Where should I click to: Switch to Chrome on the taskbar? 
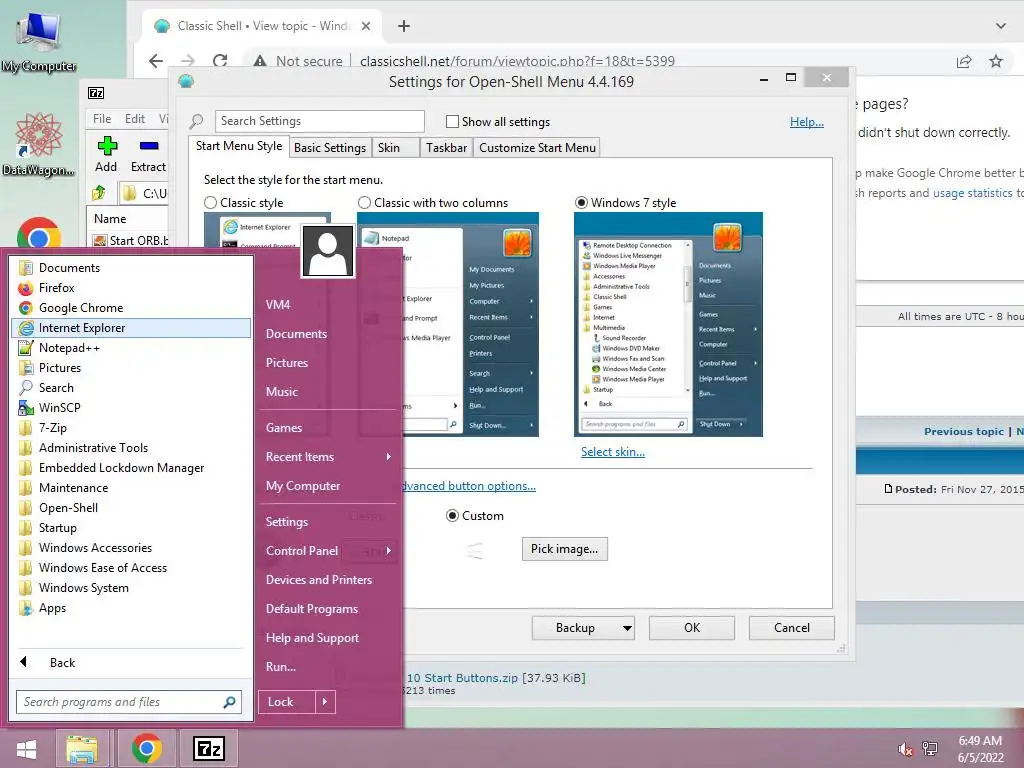point(146,749)
